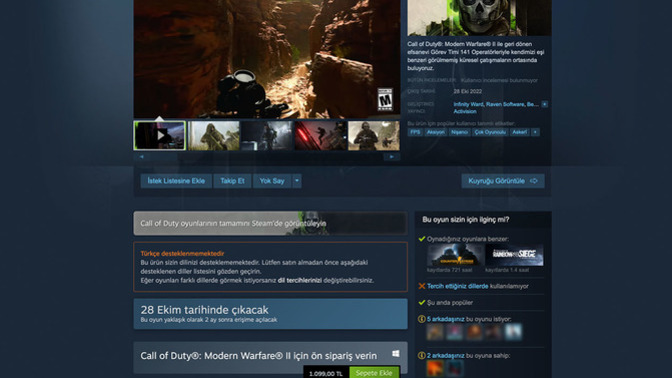Play the trailer video thumbnail
This screenshot has height=378, width=672.
click(x=160, y=135)
